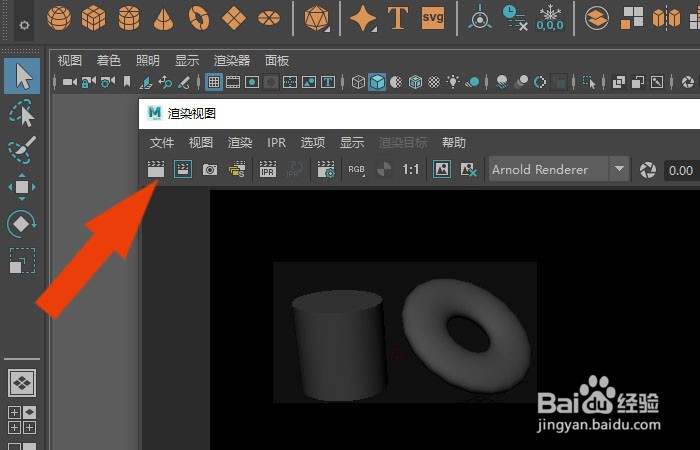700x450 pixels.
Task: Import SVG using the svg shelf icon
Action: pyautogui.click(x=433, y=18)
